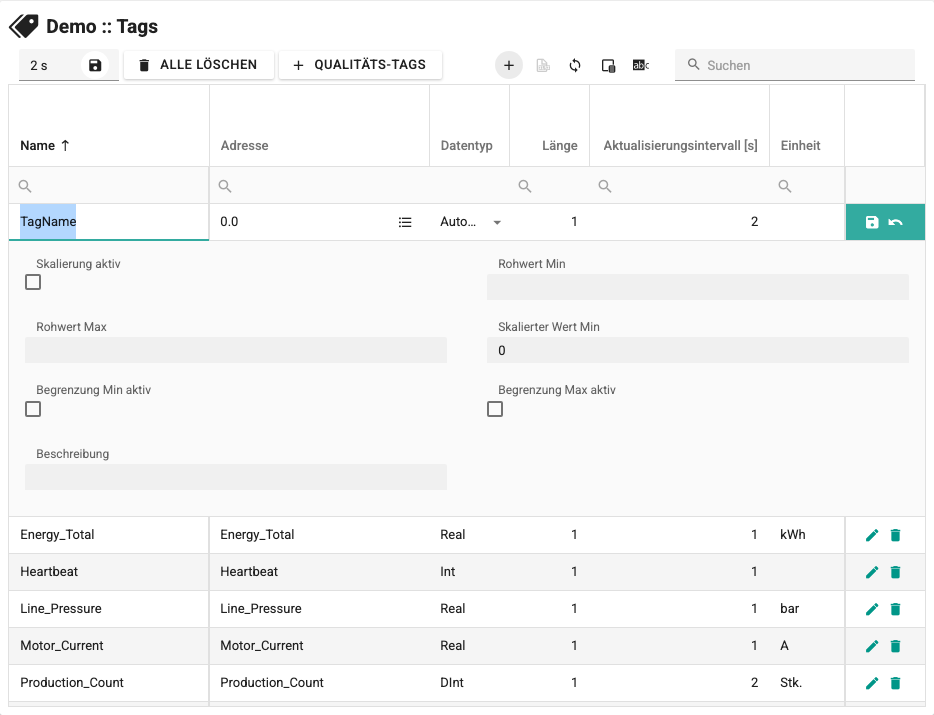Click into the Beschreibung text field

(x=236, y=477)
